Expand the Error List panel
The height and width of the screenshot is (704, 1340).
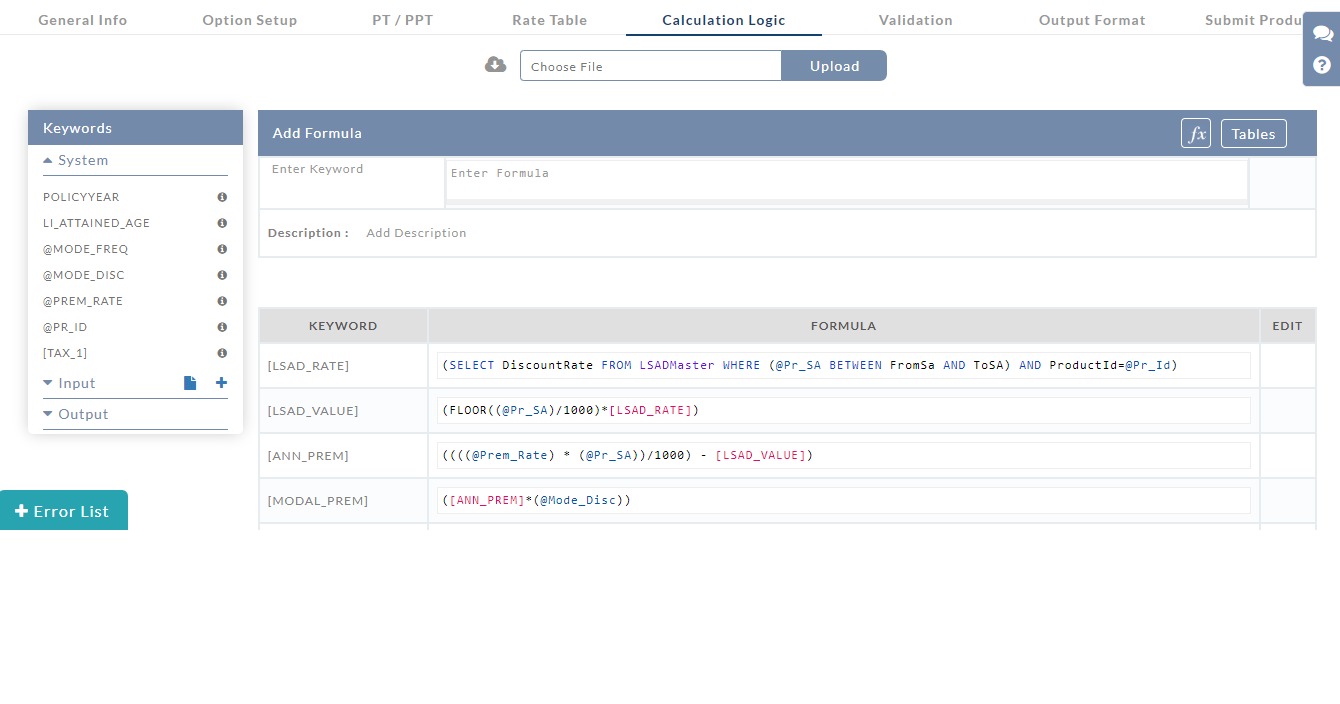click(63, 511)
